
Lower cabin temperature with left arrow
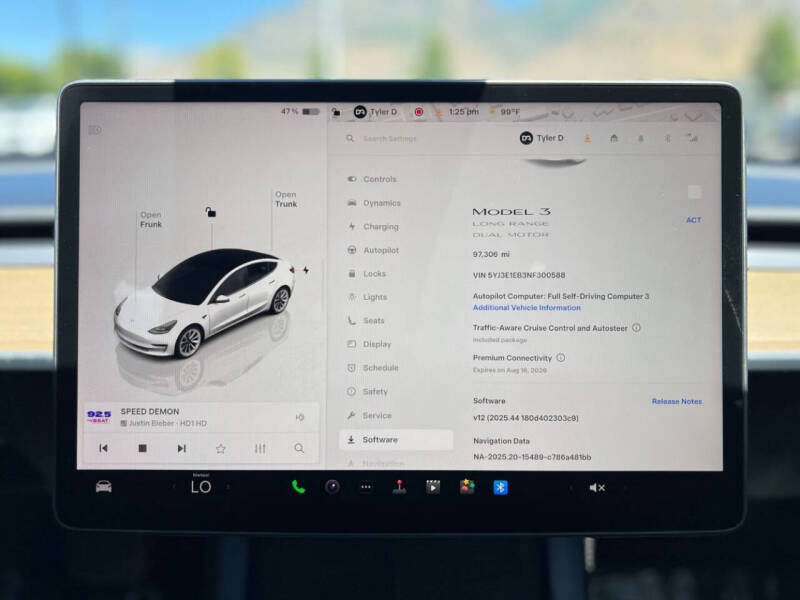coord(173,487)
